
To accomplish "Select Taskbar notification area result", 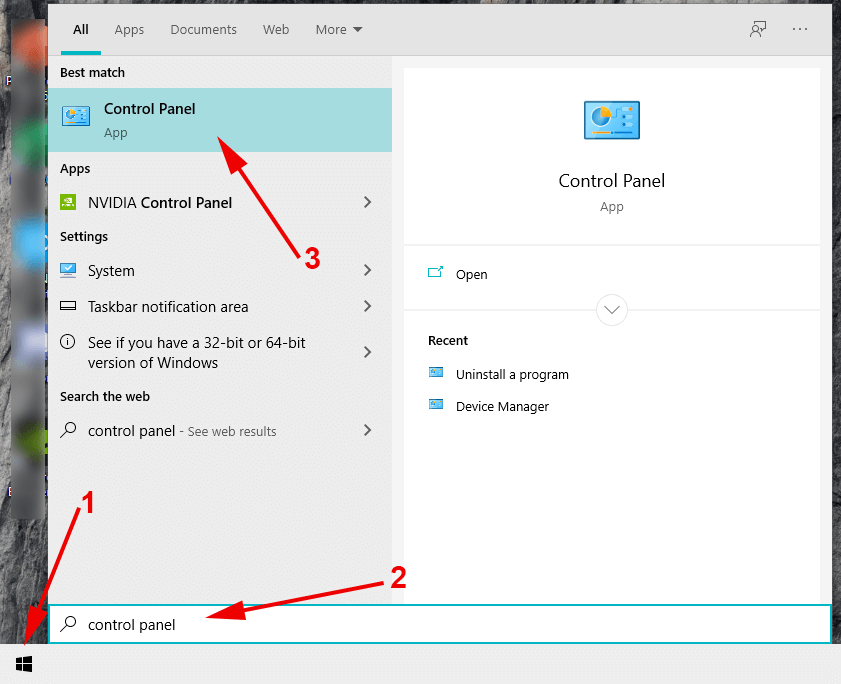I will coord(220,306).
